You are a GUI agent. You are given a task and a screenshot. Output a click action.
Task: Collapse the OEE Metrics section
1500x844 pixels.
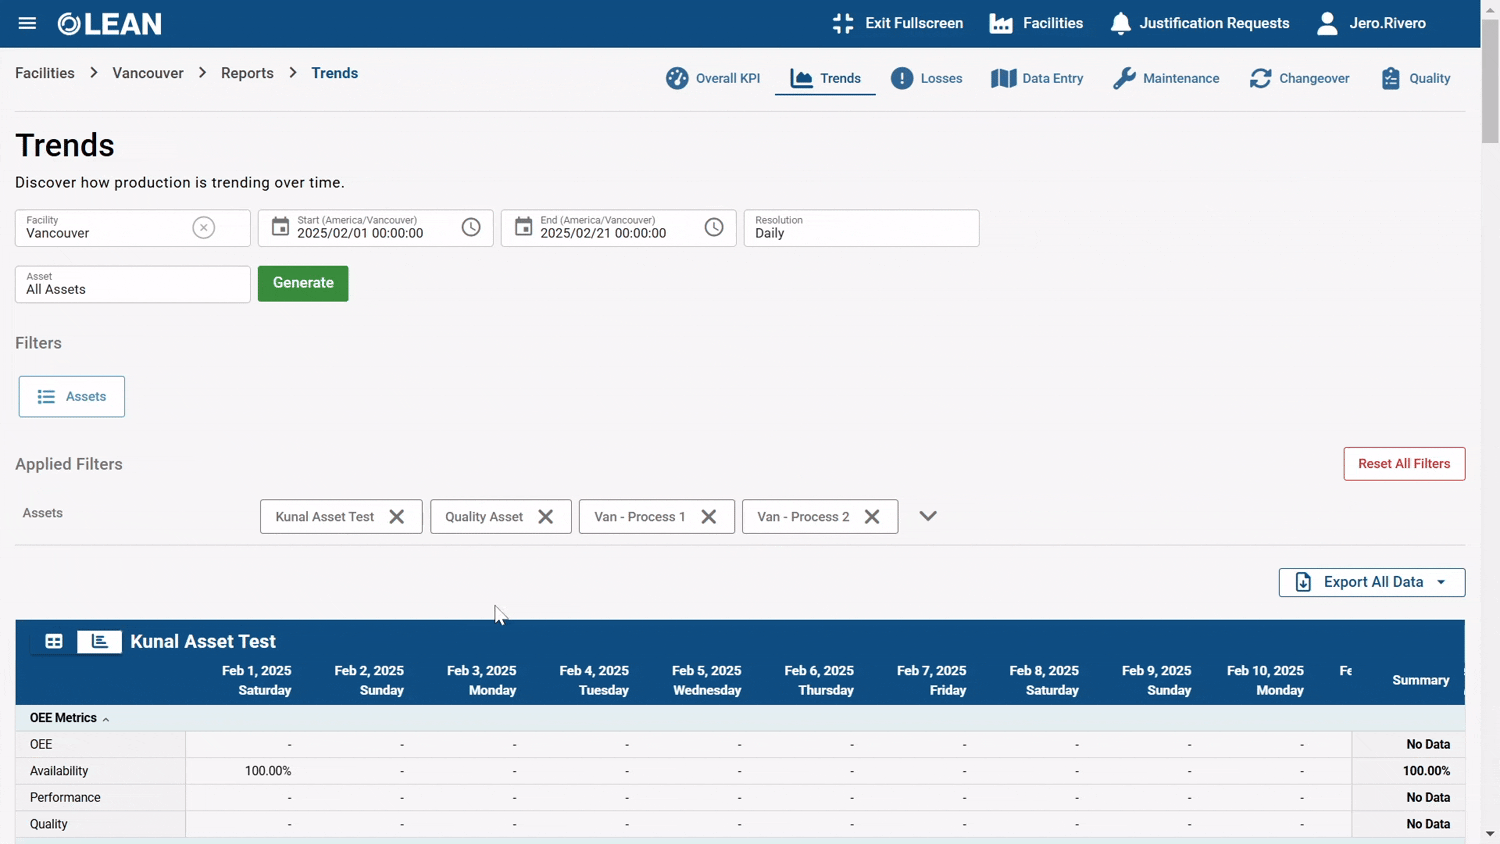pyautogui.click(x=69, y=718)
